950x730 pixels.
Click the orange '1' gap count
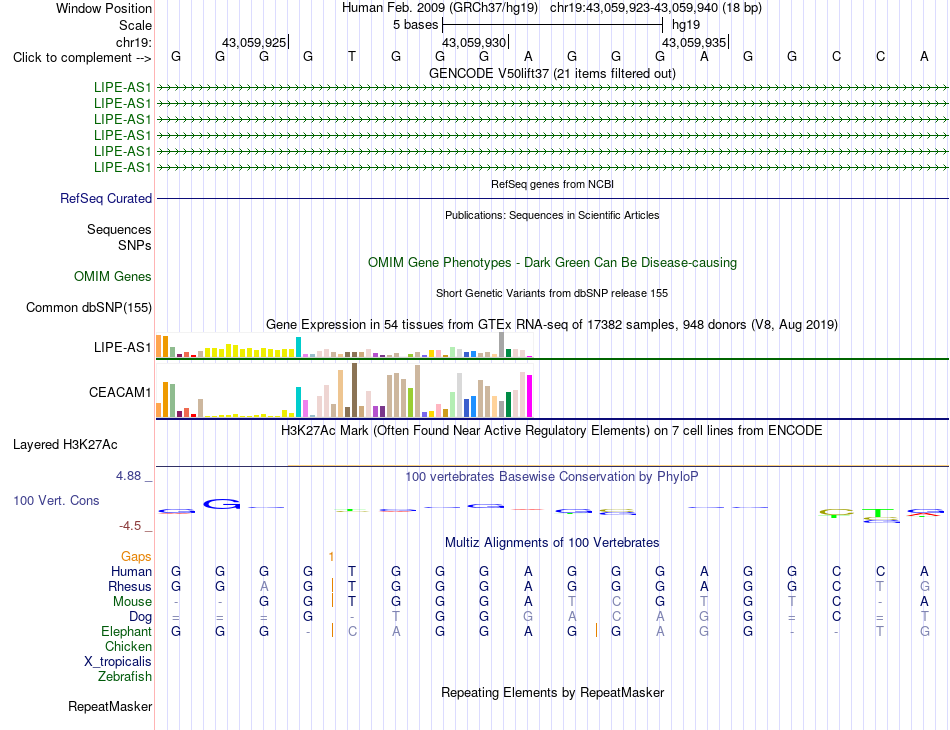click(x=331, y=556)
